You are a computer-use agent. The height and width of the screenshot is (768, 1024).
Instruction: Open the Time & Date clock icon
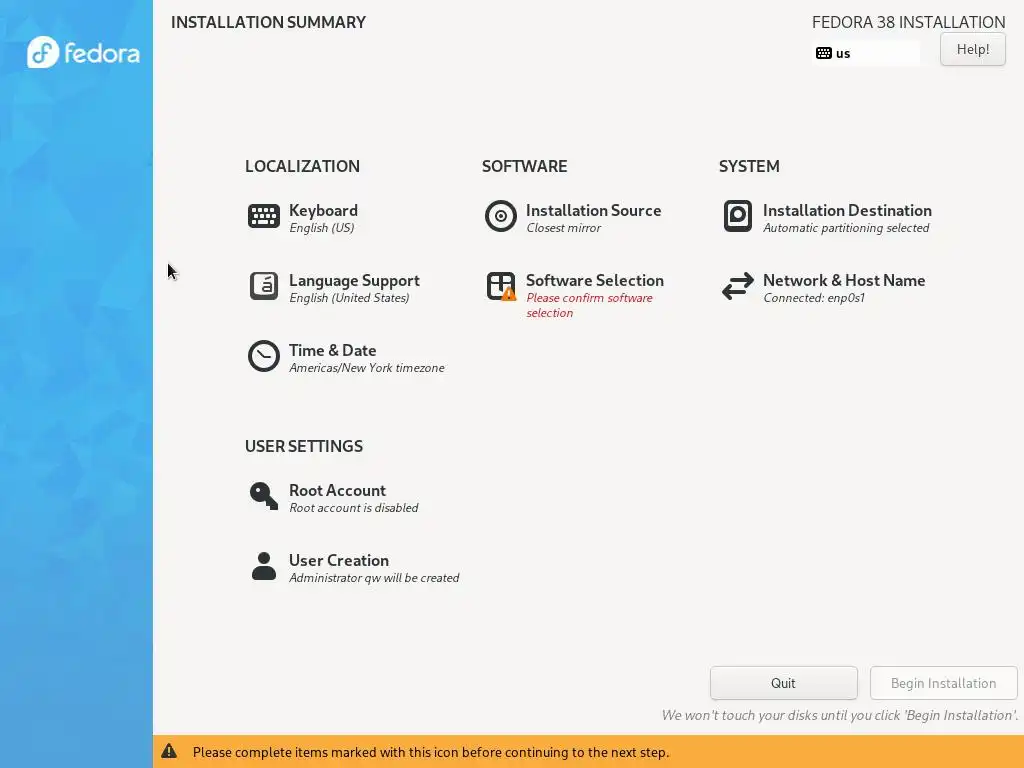click(264, 356)
